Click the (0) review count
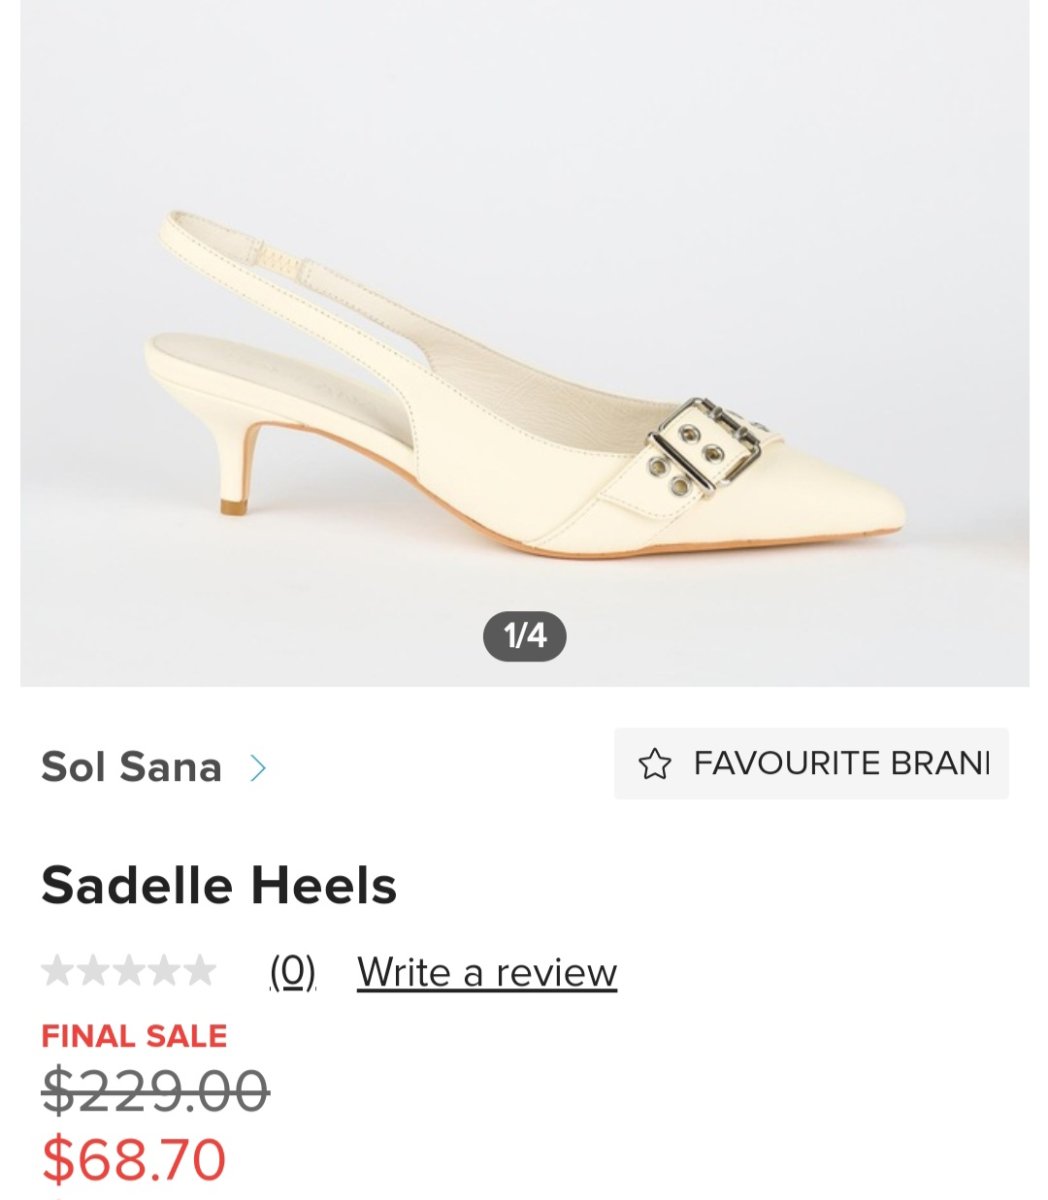1048x1200 pixels. pyautogui.click(x=292, y=972)
